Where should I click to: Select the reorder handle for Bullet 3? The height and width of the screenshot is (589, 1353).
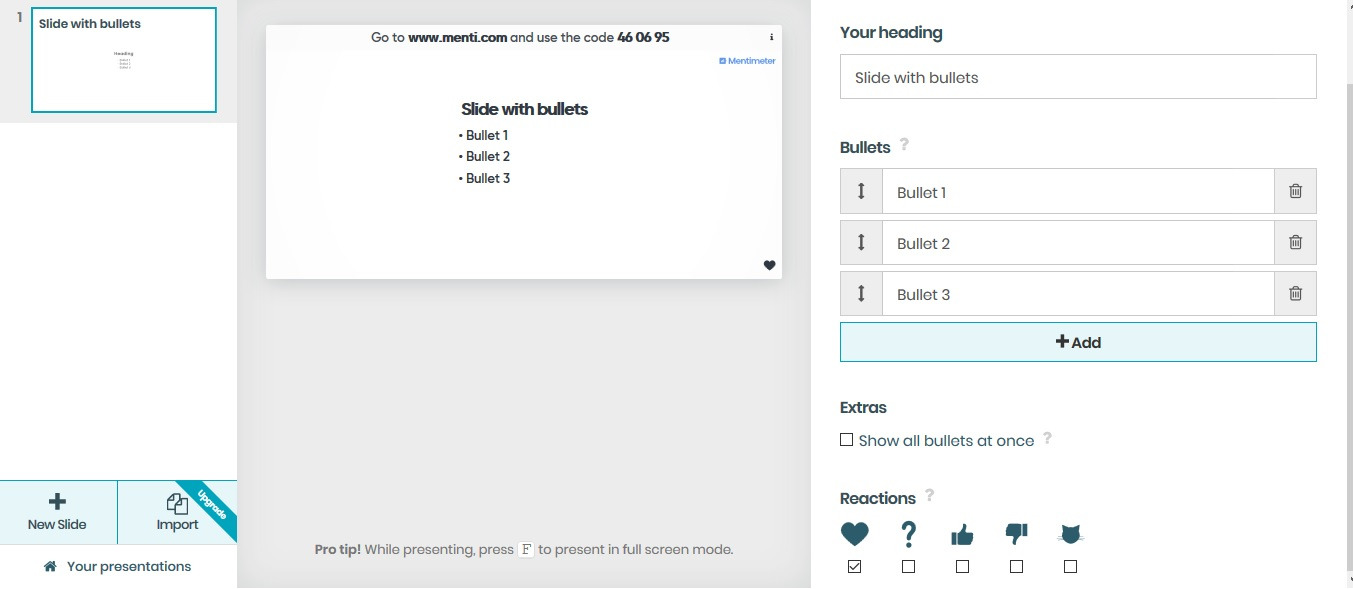pos(861,294)
